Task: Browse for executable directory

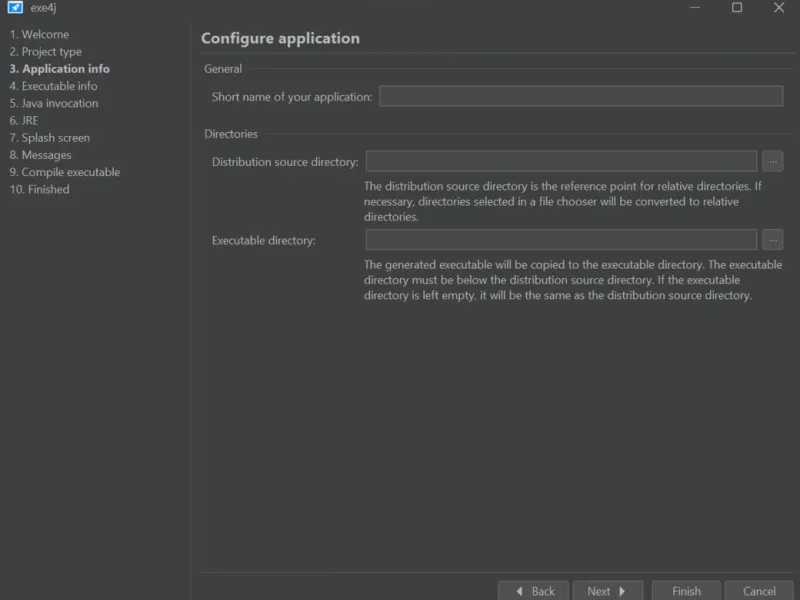Action: 772,240
